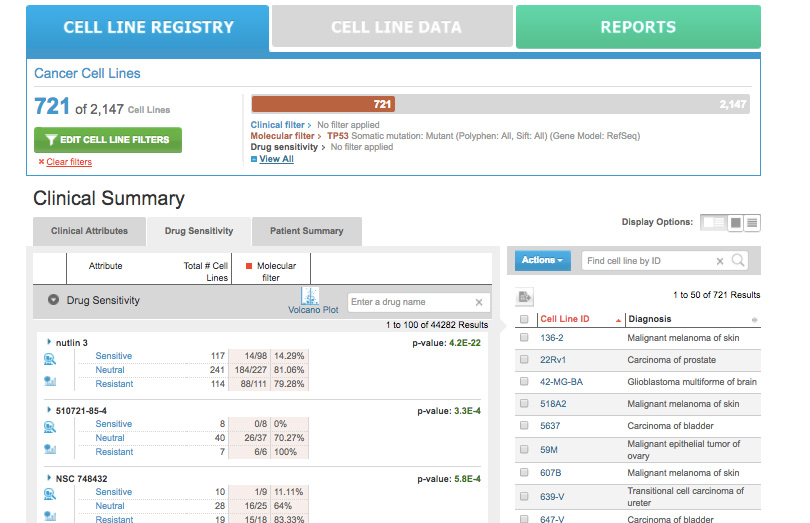This screenshot has height=523, width=810.
Task: Switch to the Cell Line Data tab
Action: 396,27
